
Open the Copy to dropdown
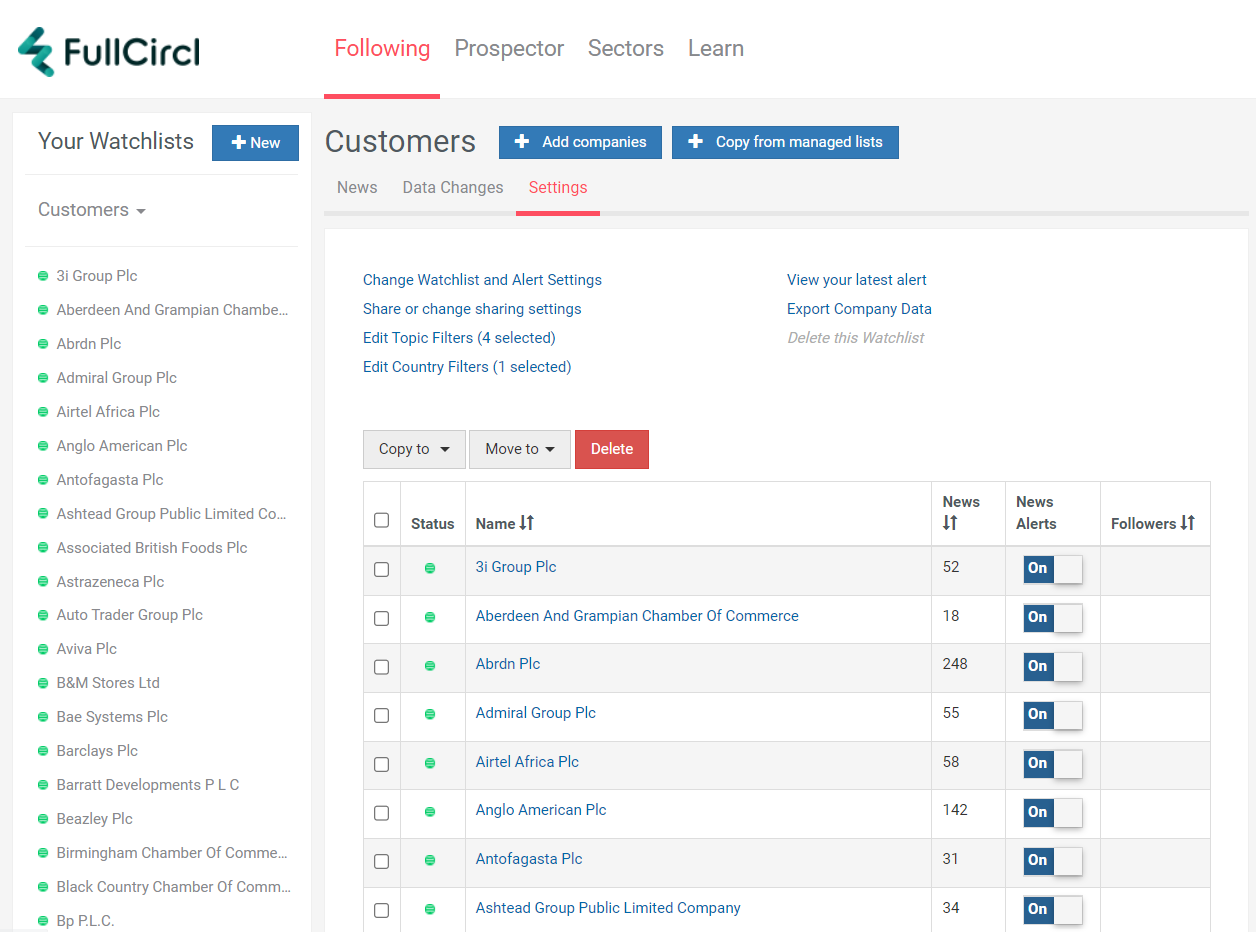point(414,449)
